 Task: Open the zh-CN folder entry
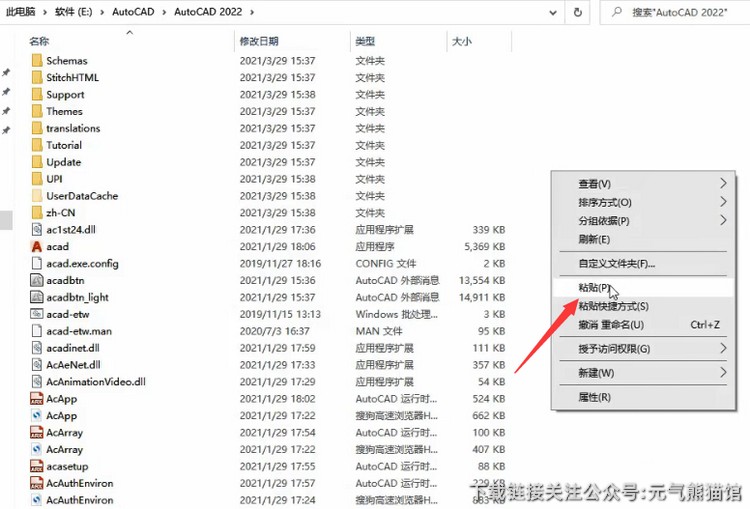(x=60, y=213)
